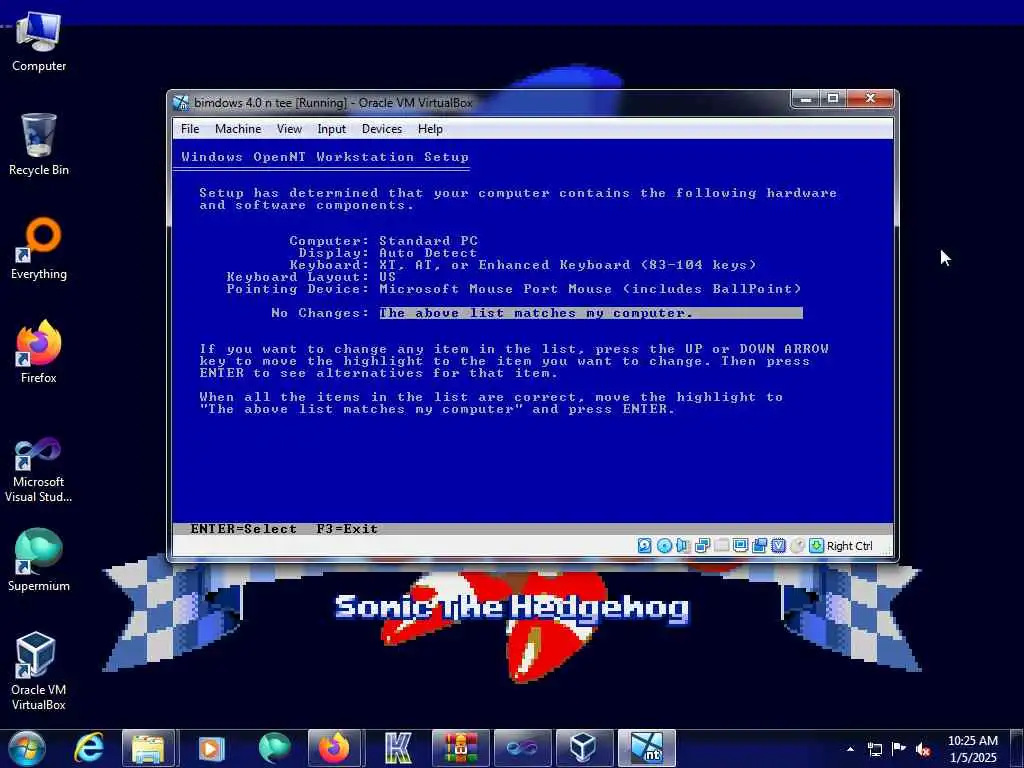Open the Input menu
The height and width of the screenshot is (768, 1024).
coord(332,129)
